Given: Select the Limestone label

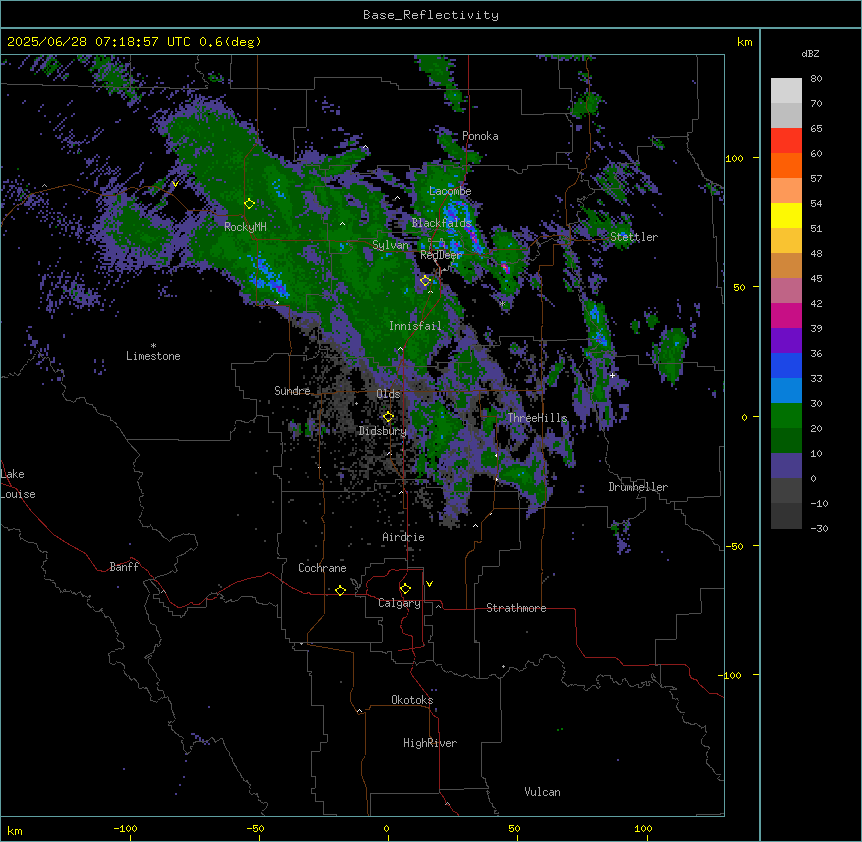Looking at the screenshot, I should pyautogui.click(x=153, y=356).
